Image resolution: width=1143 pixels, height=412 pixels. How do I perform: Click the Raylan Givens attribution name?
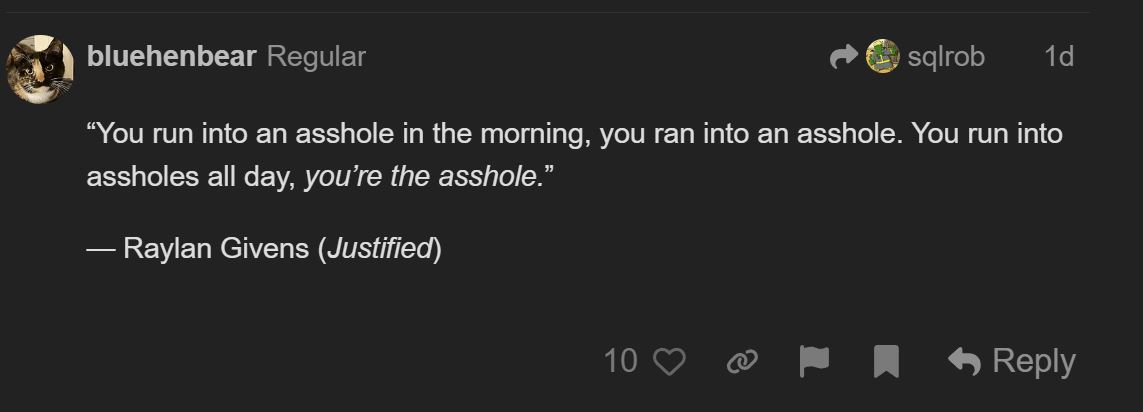tap(215, 248)
